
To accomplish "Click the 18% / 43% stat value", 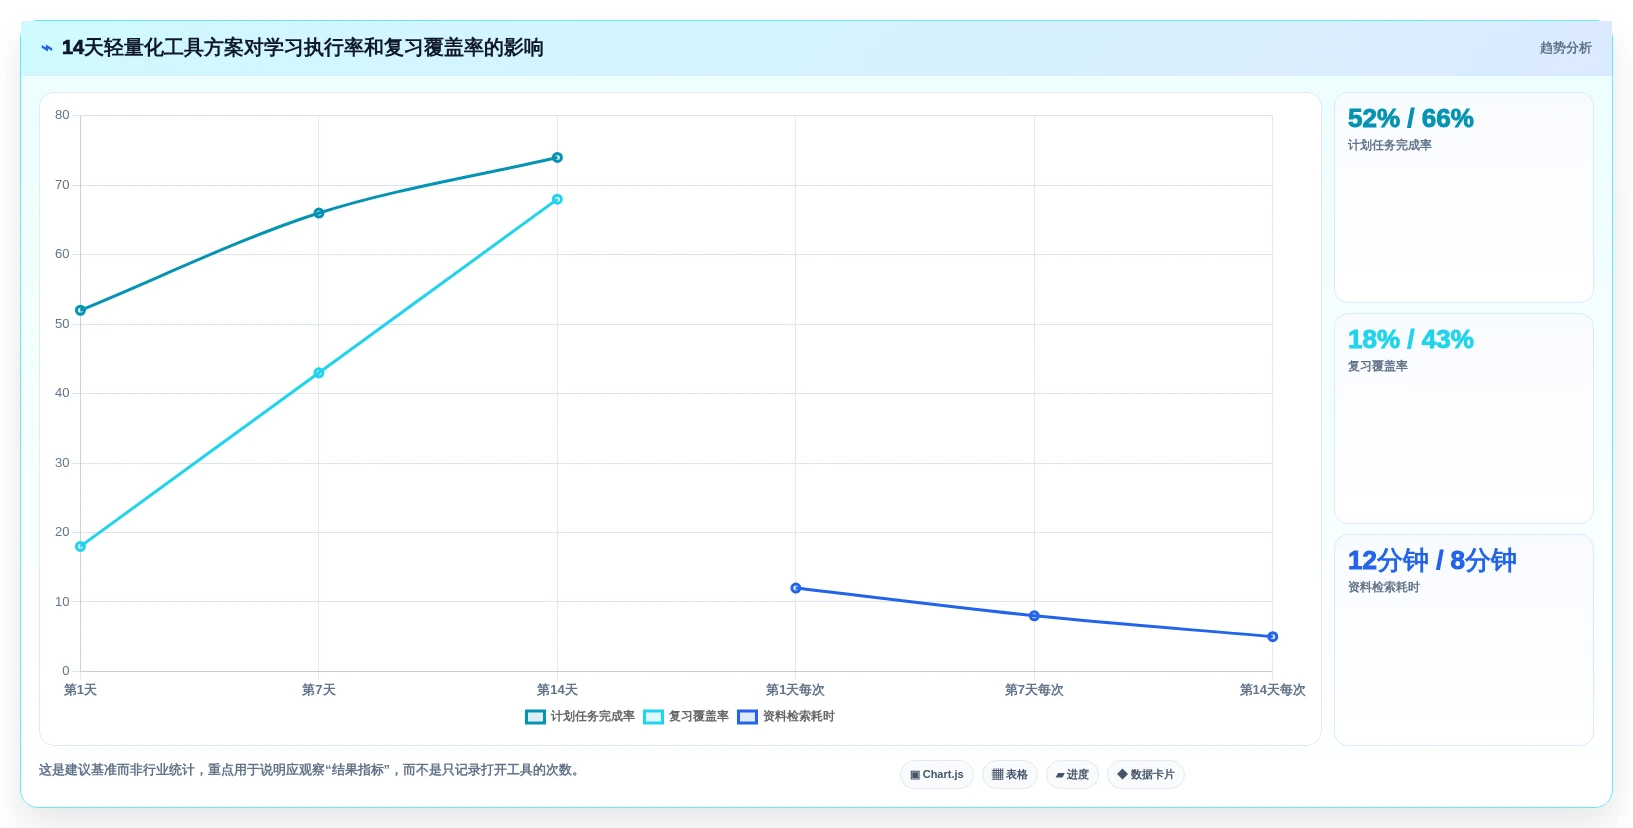I will tap(1410, 340).
